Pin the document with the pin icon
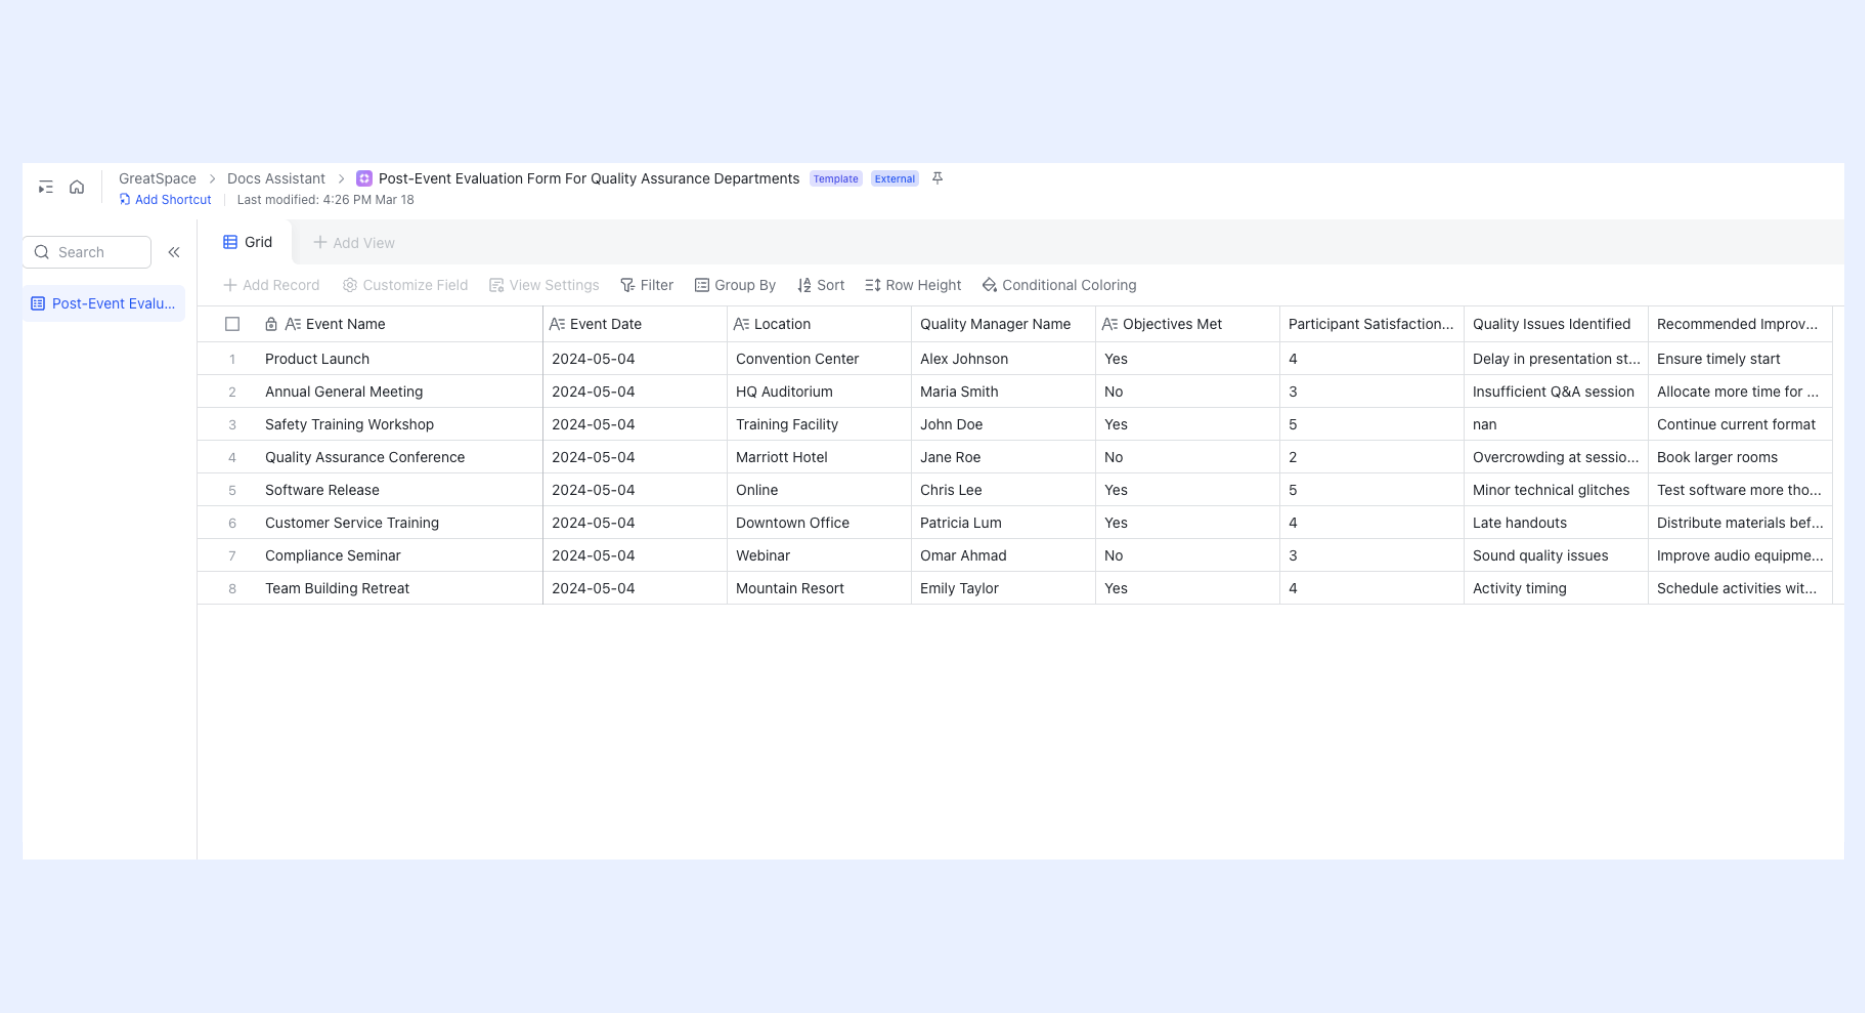 tap(937, 178)
